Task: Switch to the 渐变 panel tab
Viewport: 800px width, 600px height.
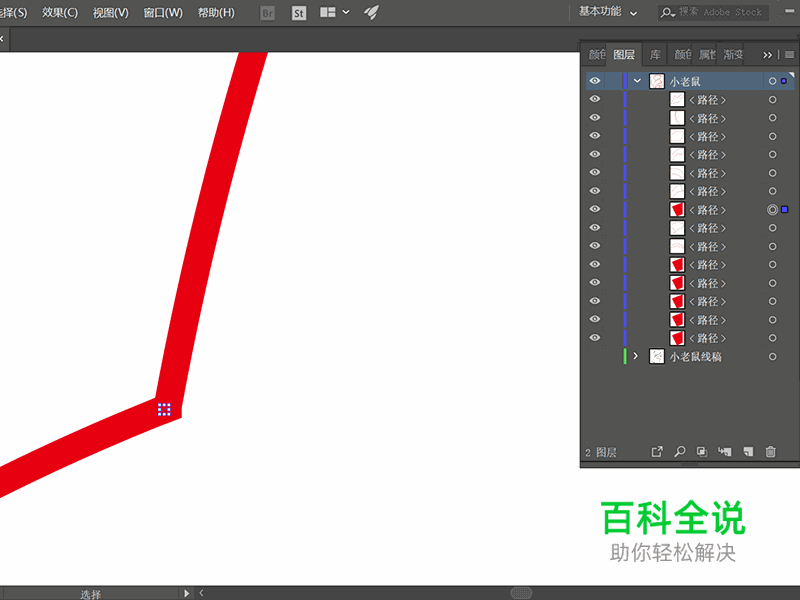Action: tap(733, 55)
